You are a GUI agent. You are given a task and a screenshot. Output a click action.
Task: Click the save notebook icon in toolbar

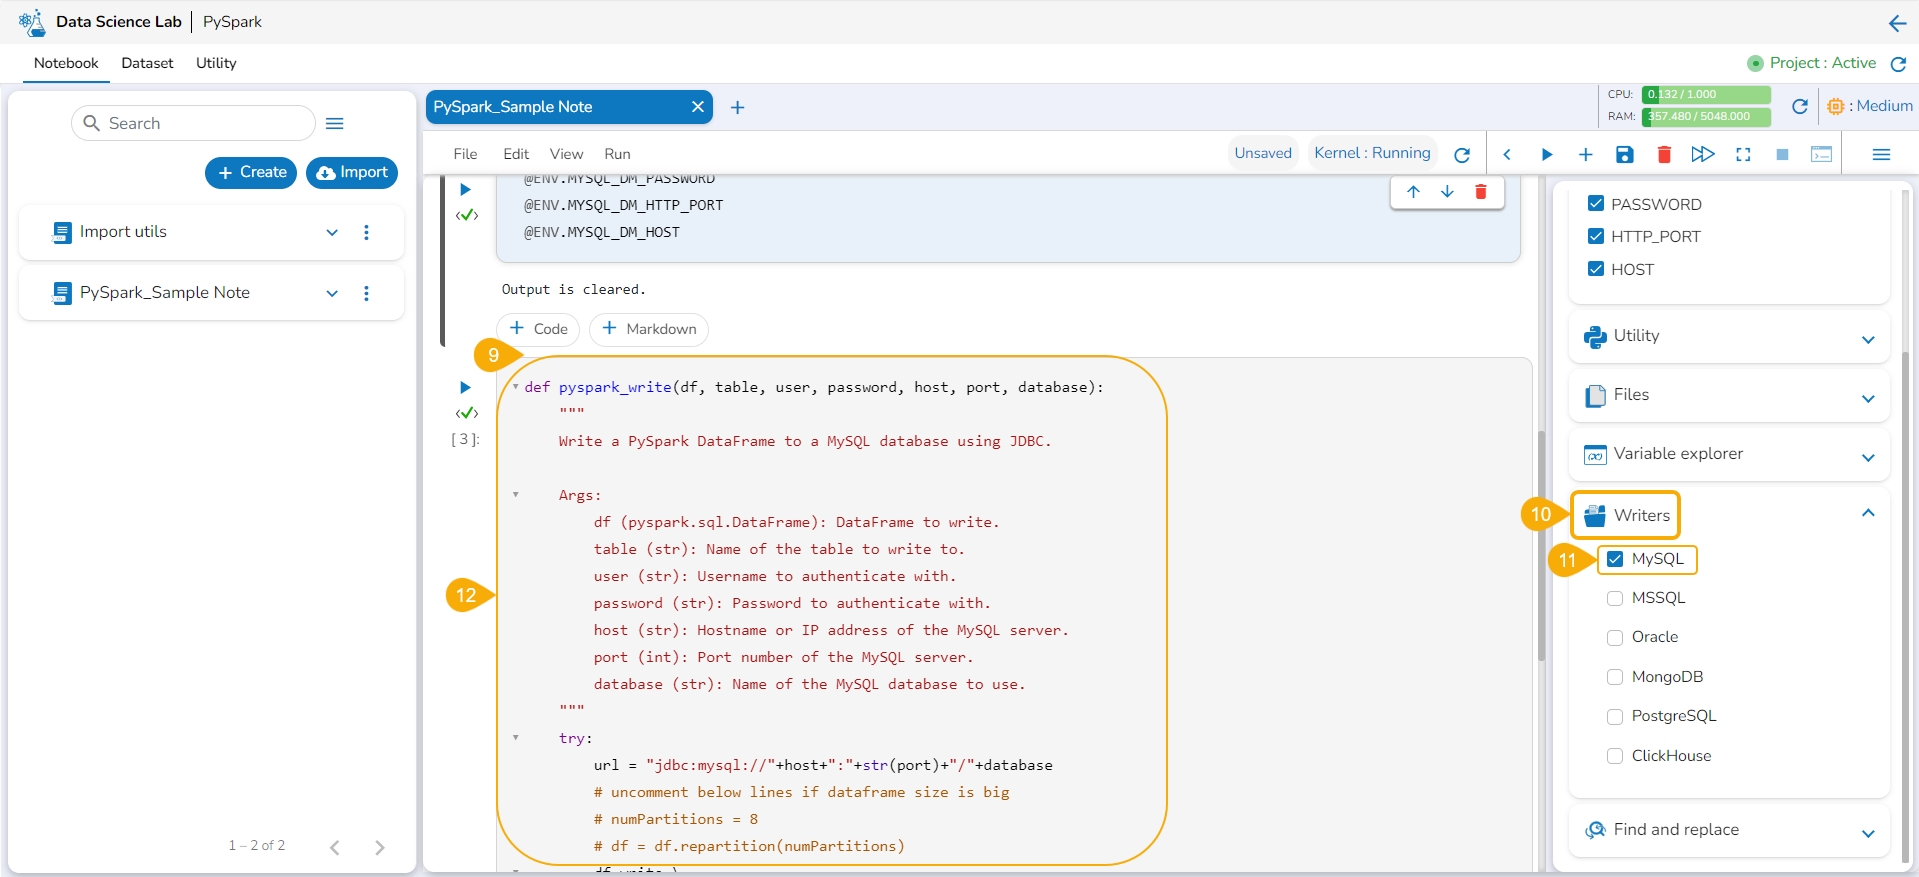(1624, 154)
